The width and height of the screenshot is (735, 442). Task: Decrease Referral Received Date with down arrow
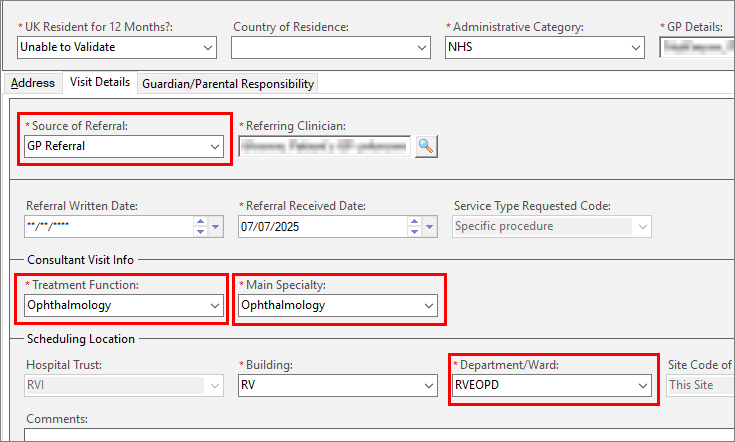[414, 231]
